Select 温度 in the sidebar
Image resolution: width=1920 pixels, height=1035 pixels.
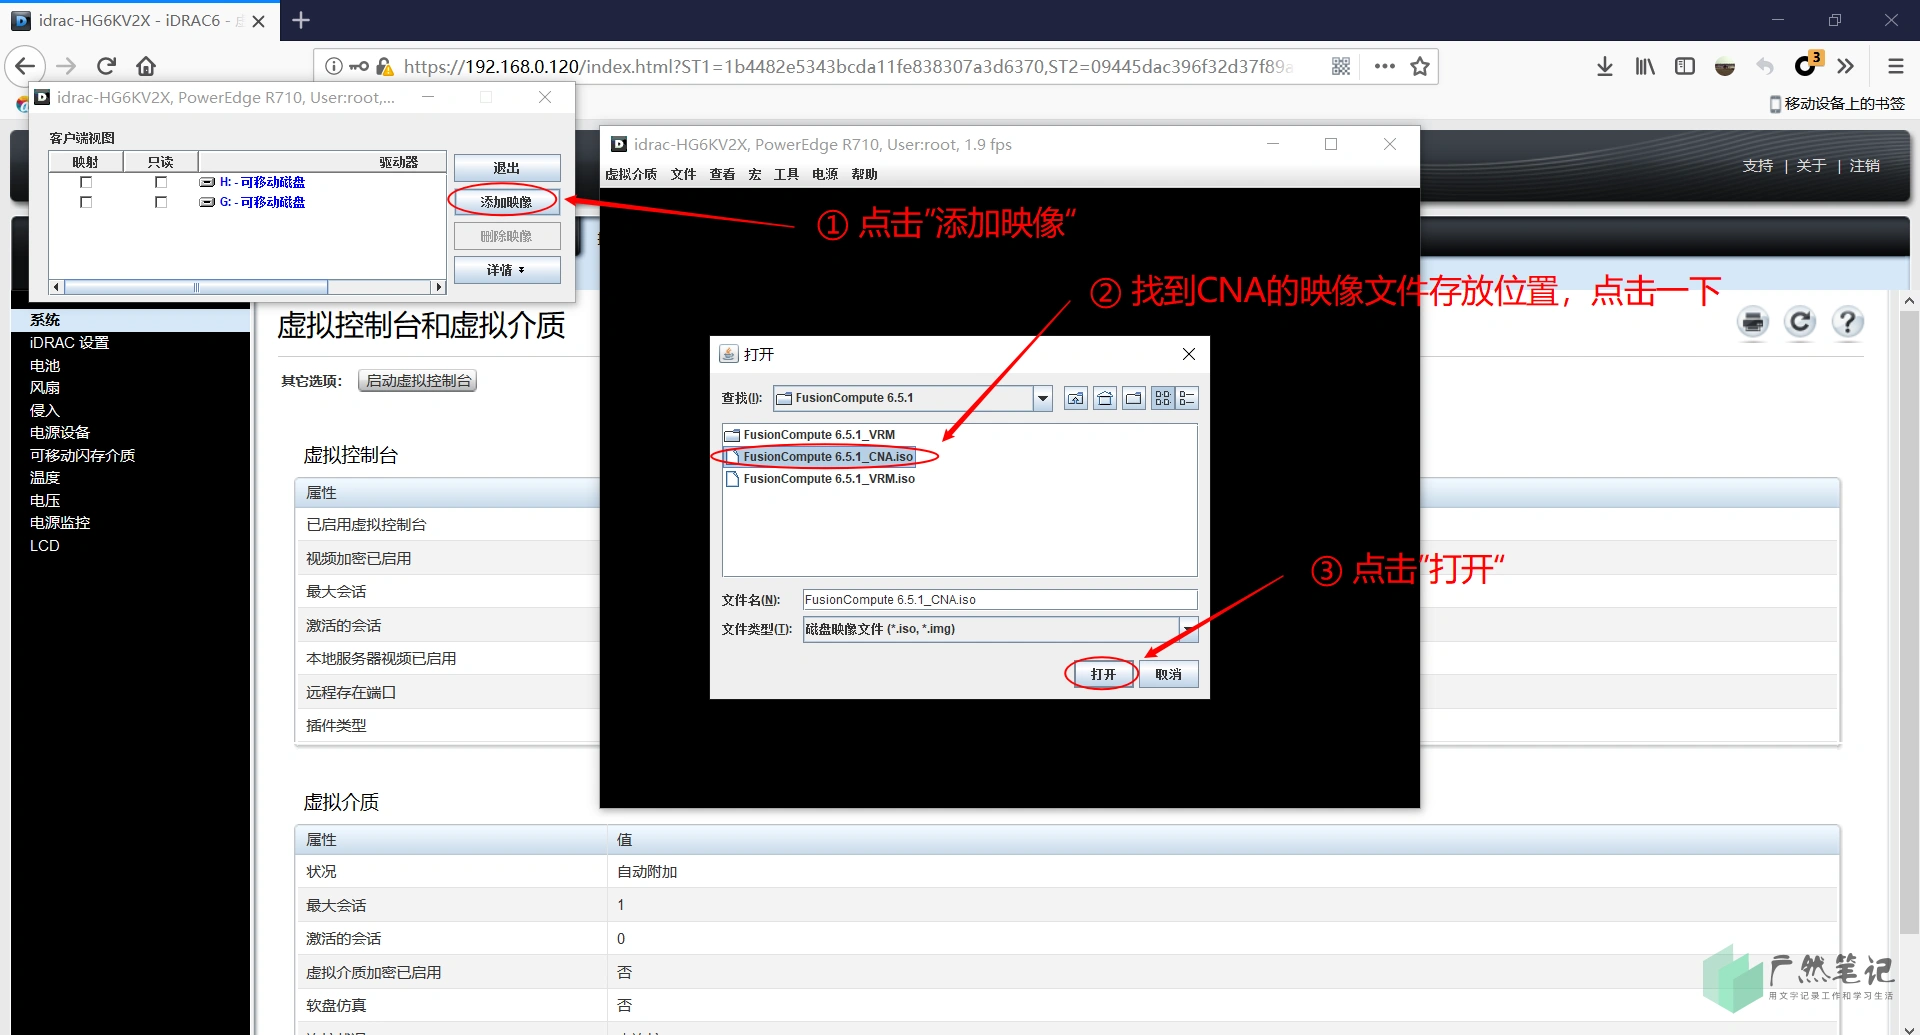45,478
